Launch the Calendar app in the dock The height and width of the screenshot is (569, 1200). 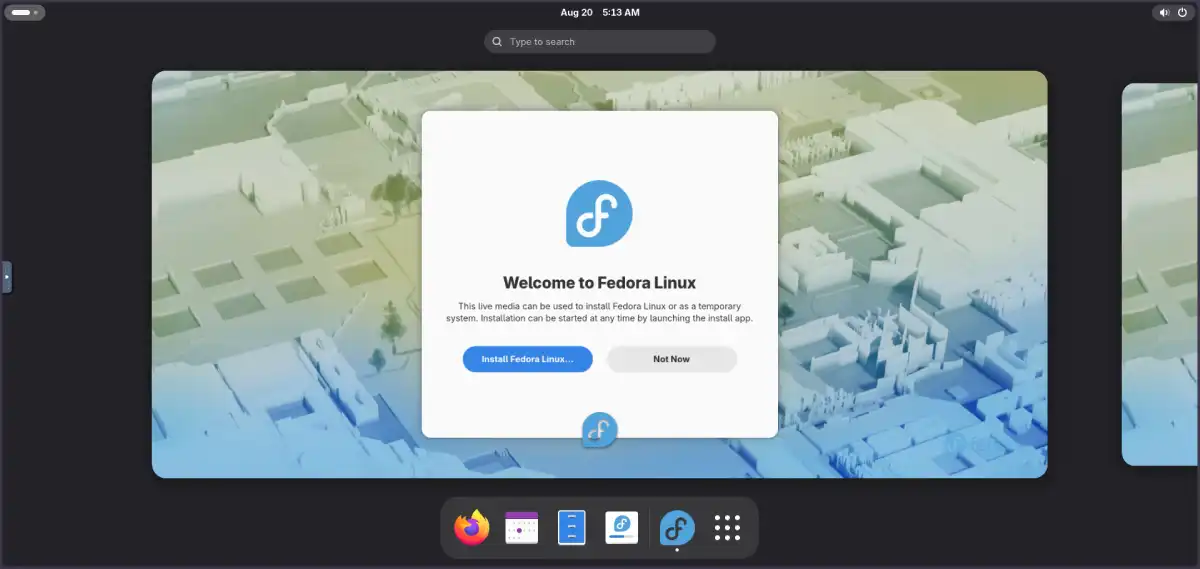[x=522, y=528]
